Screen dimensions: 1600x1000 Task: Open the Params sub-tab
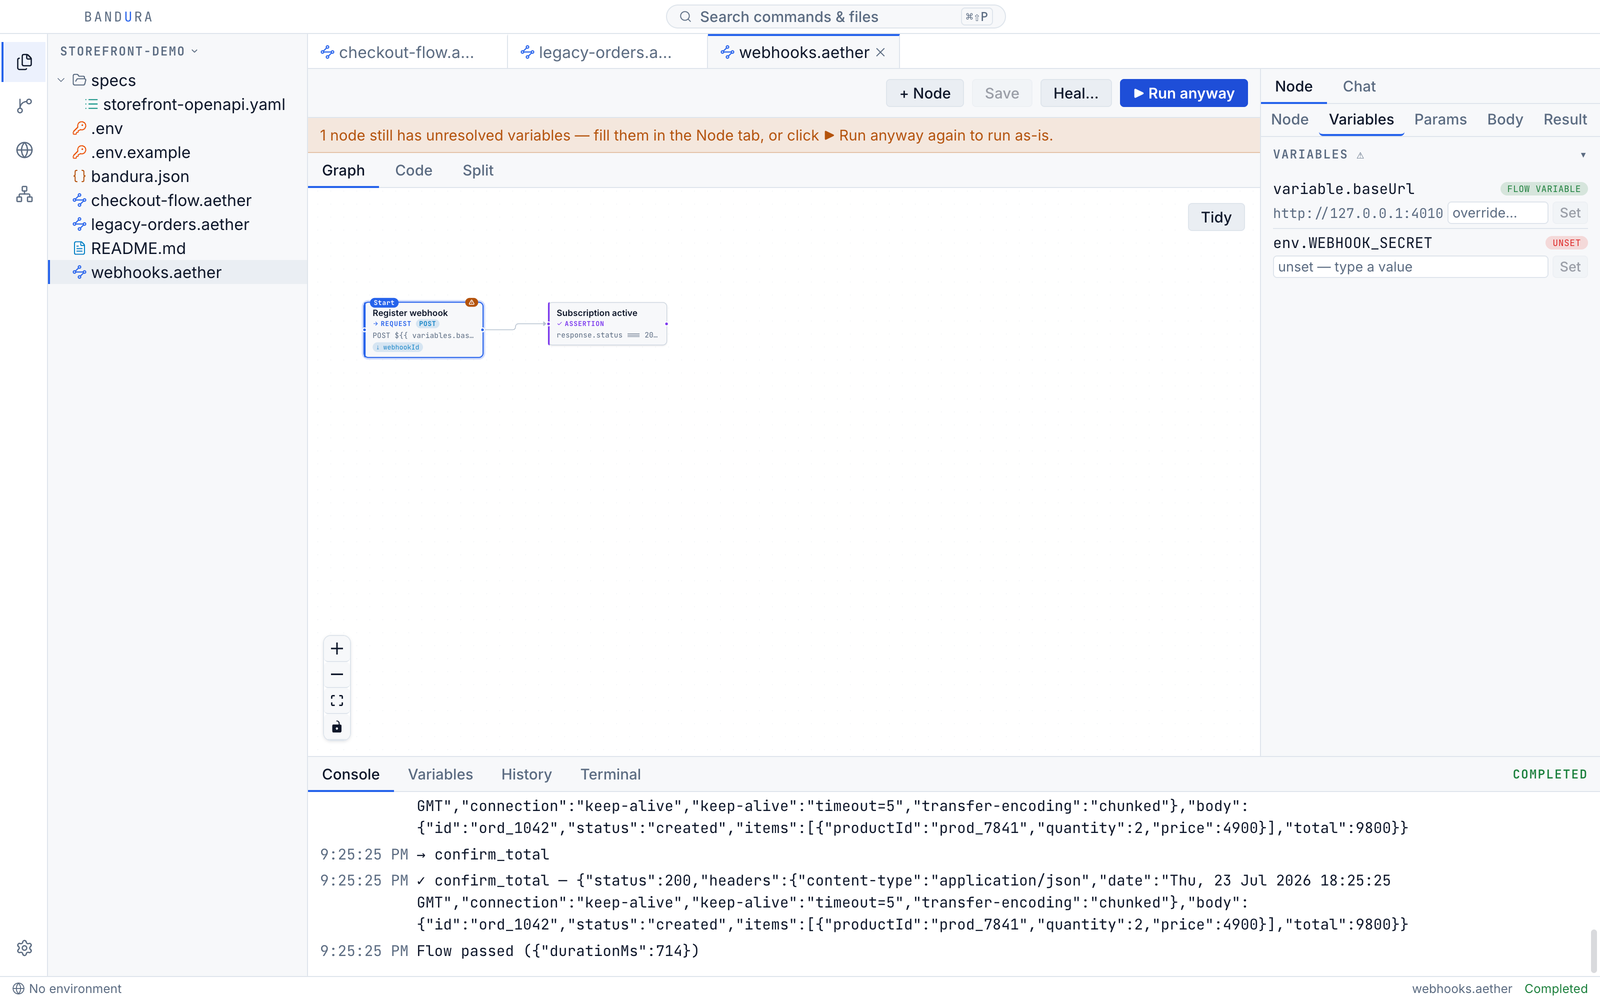click(x=1440, y=120)
